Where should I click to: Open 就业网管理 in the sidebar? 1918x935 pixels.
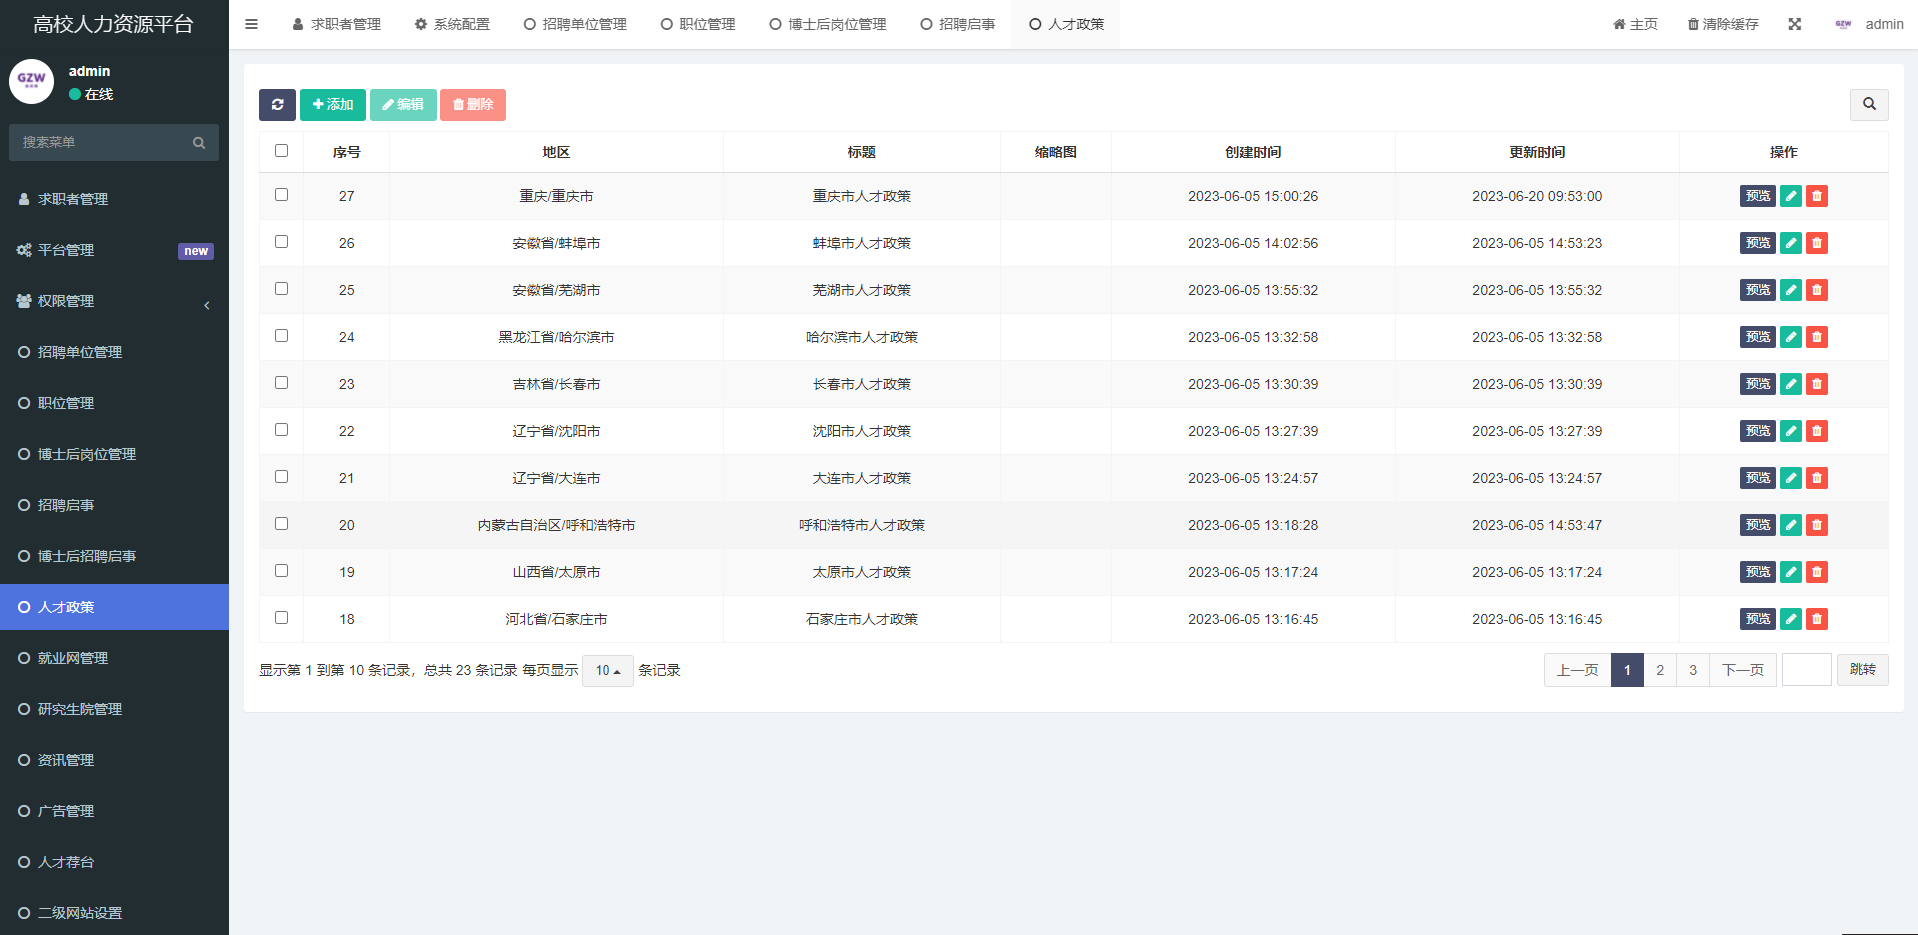tap(73, 658)
